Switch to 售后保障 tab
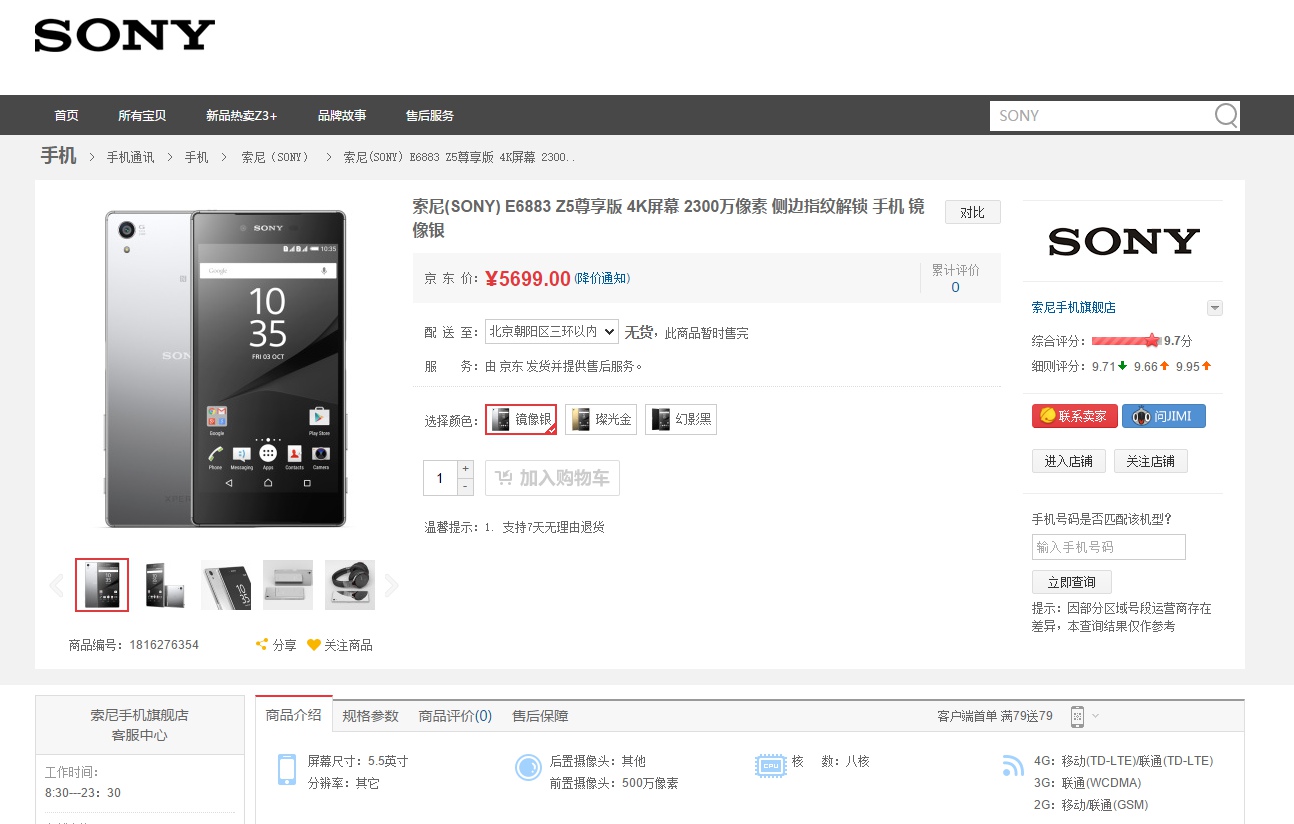Image resolution: width=1294 pixels, height=824 pixels. [540, 716]
